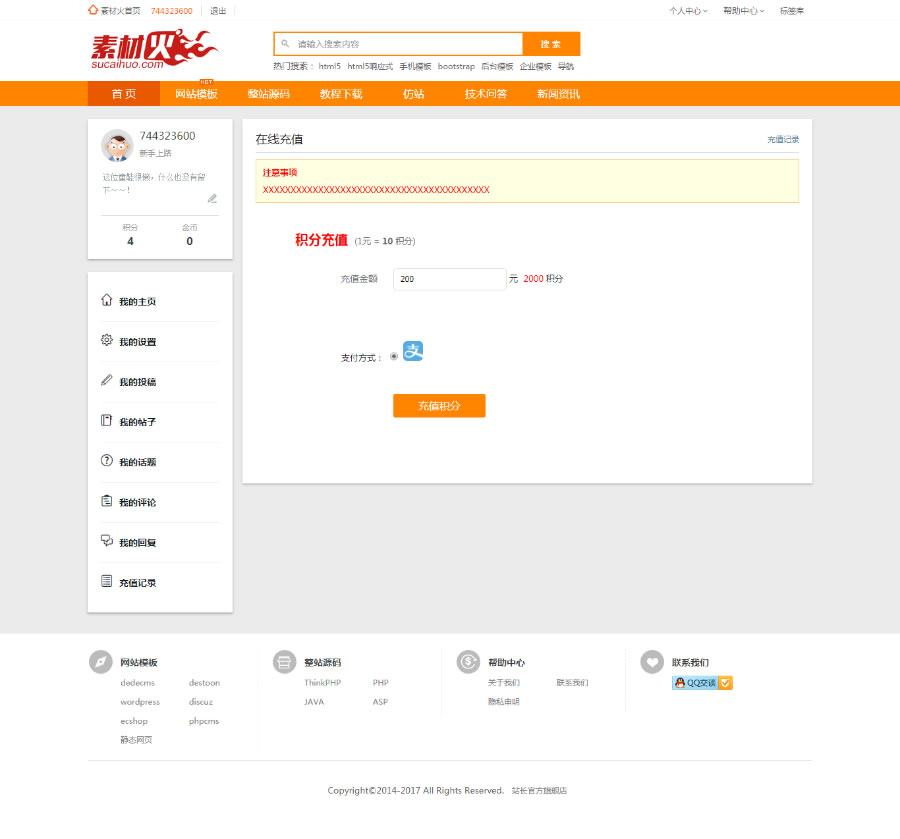This screenshot has height=839, width=900.
Task: Open the 首页 navigation tab
Action: (124, 94)
